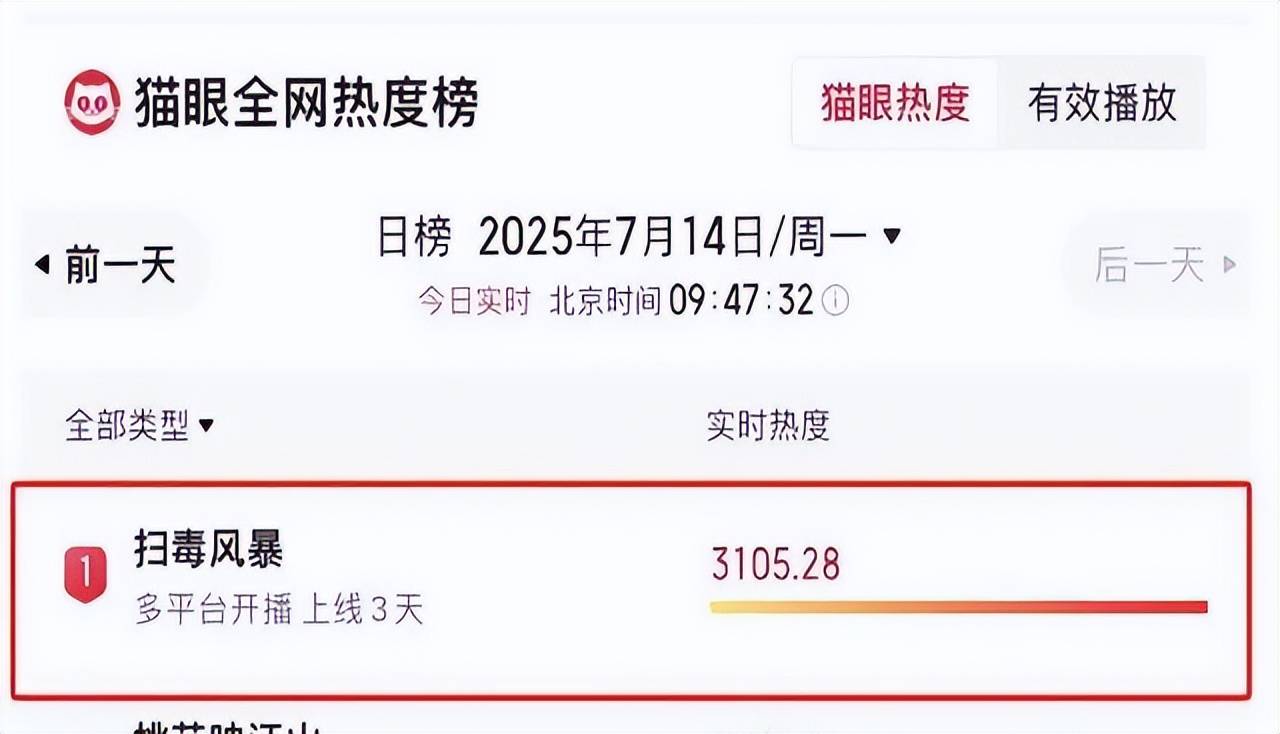This screenshot has height=734, width=1280.
Task: Click the left arrow beside 前一天
Action: [x=42, y=265]
